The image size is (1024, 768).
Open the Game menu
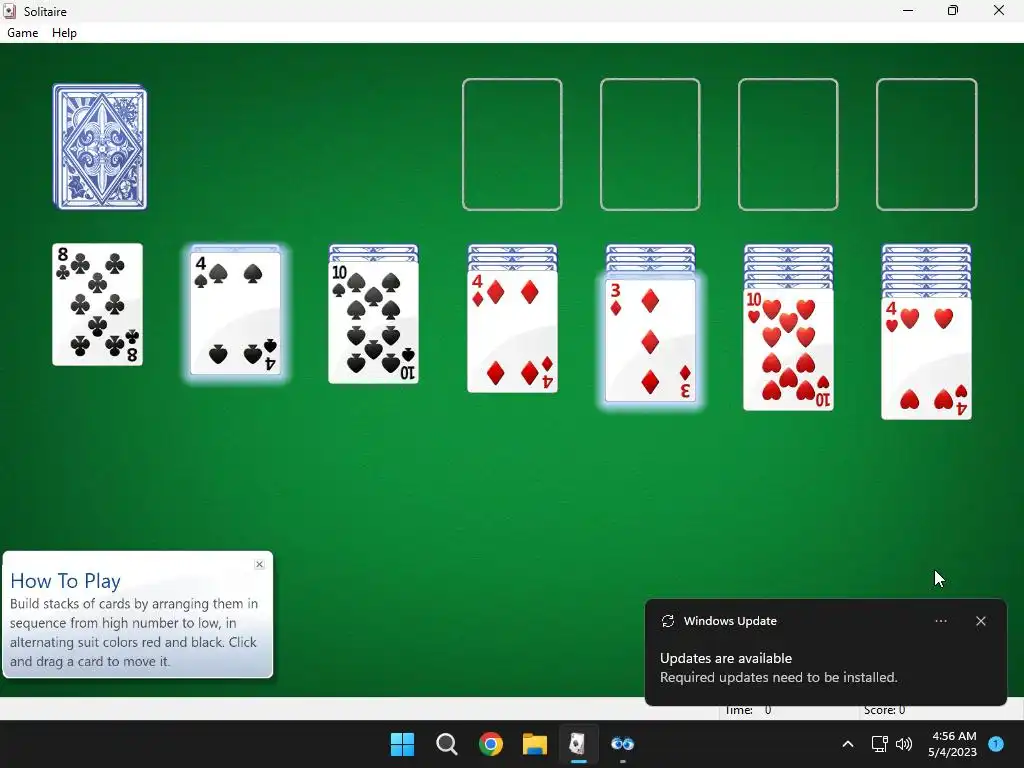[x=23, y=33]
